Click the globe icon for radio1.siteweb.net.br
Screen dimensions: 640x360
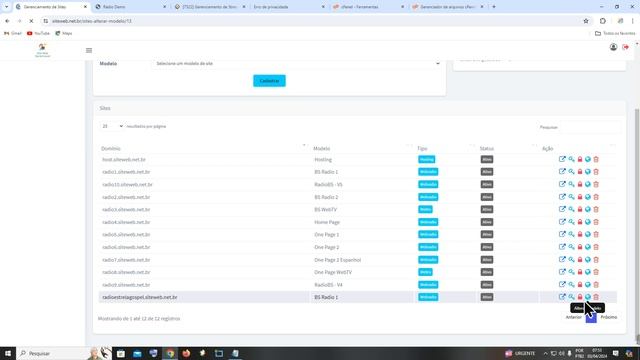coord(588,172)
